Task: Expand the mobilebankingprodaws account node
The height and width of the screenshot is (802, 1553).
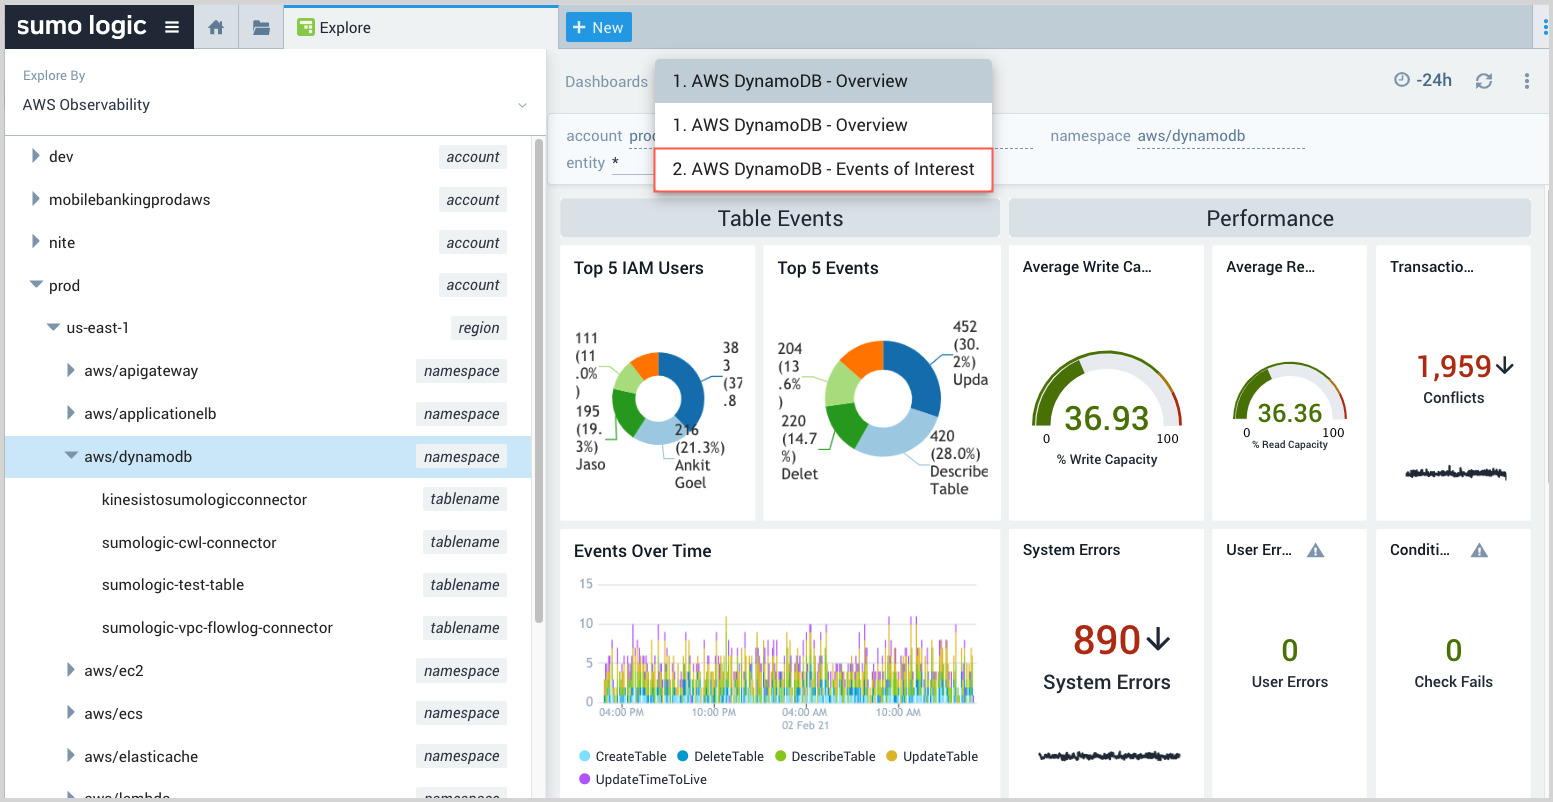Action: click(x=35, y=199)
